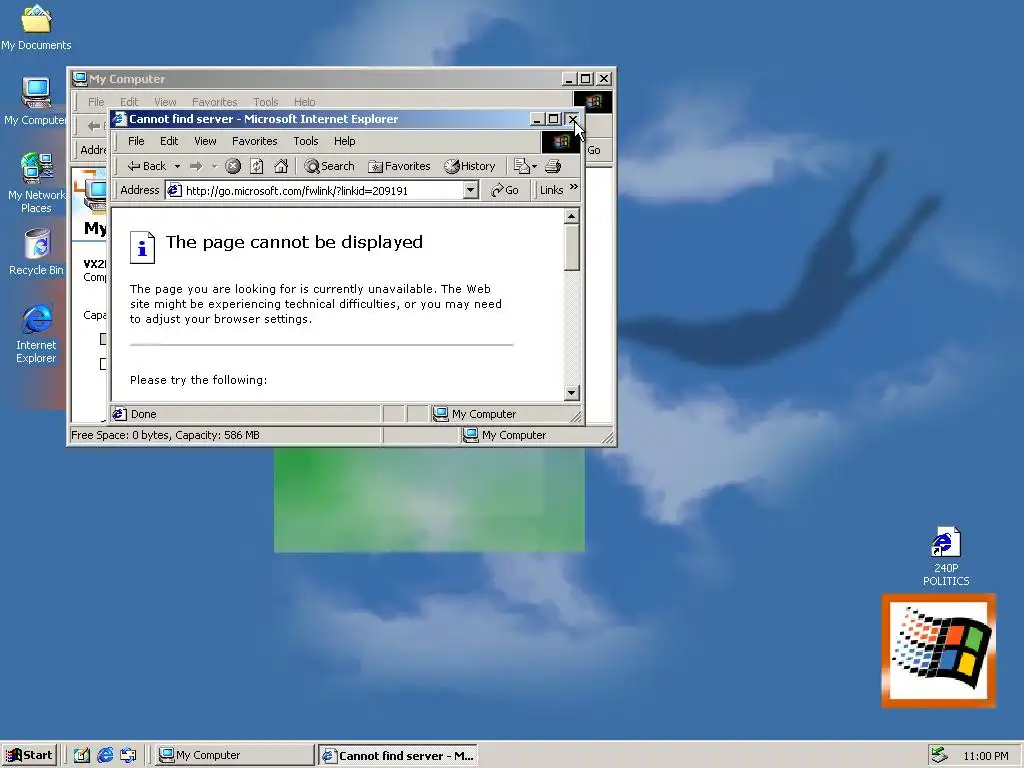Click the Stop loading icon
The width and height of the screenshot is (1024, 768).
[233, 167]
